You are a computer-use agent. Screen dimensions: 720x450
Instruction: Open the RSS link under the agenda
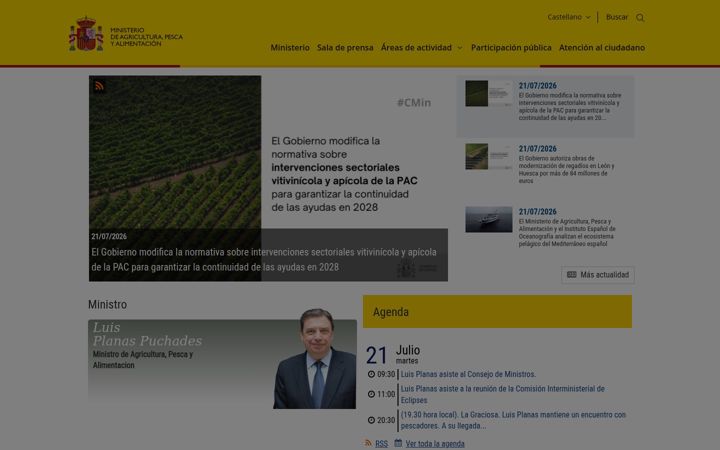(x=381, y=444)
